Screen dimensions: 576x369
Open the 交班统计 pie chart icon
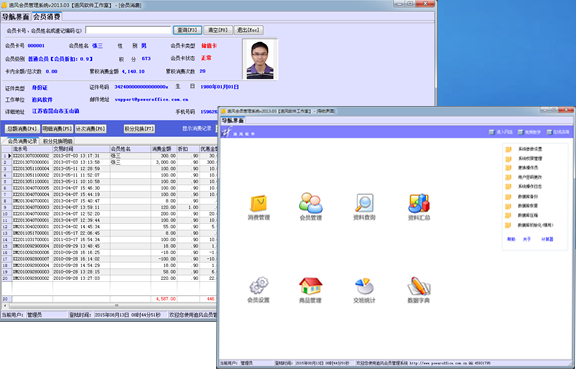(364, 286)
